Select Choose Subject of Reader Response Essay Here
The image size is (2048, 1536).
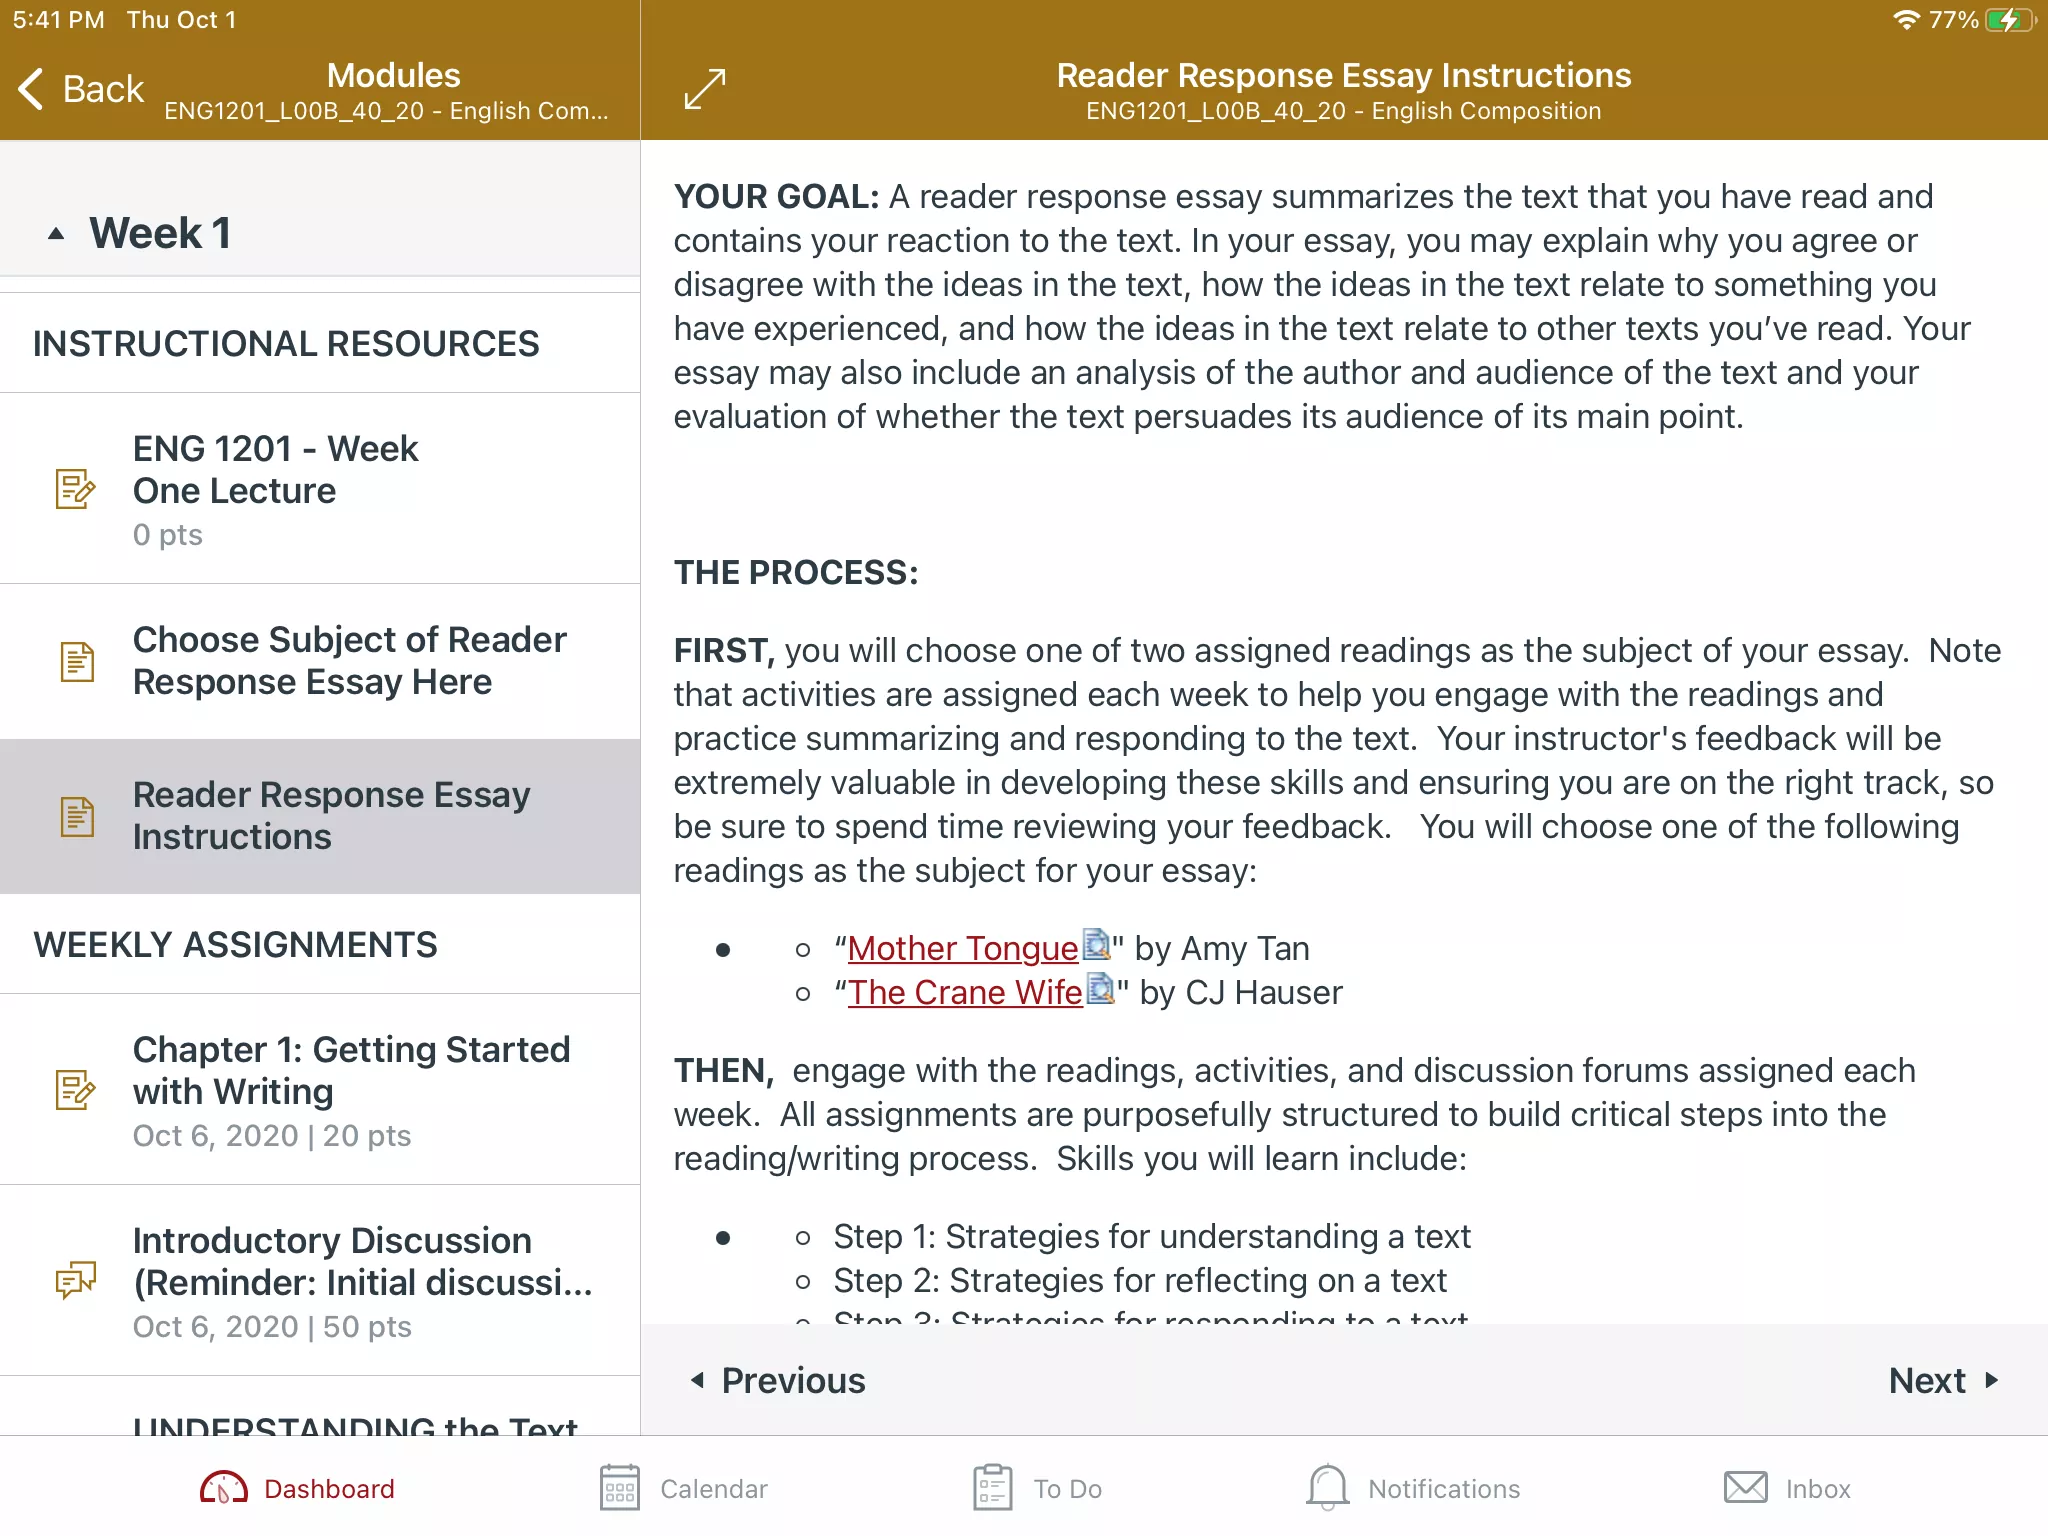(x=320, y=661)
